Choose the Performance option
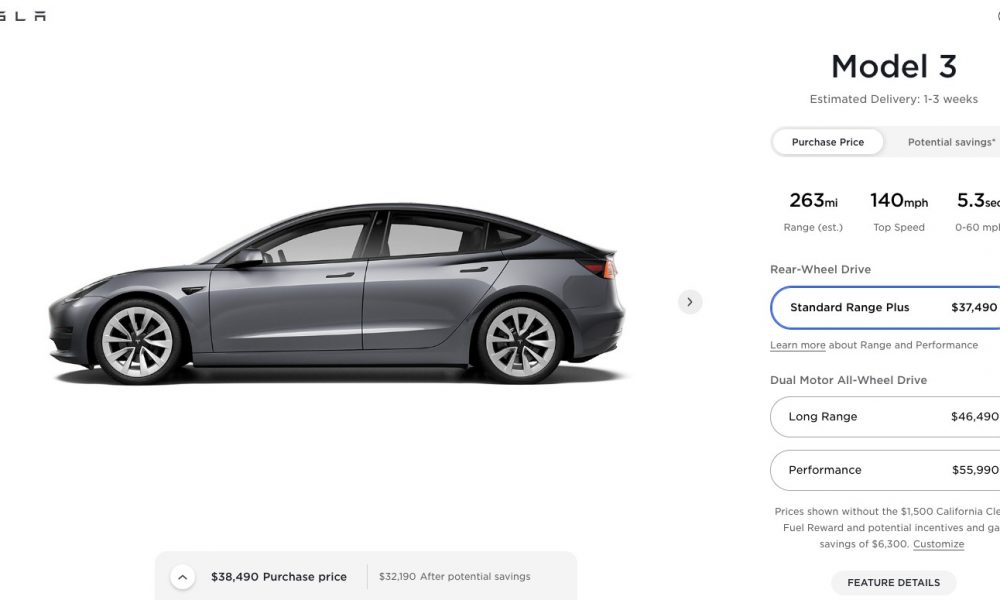 coord(885,471)
